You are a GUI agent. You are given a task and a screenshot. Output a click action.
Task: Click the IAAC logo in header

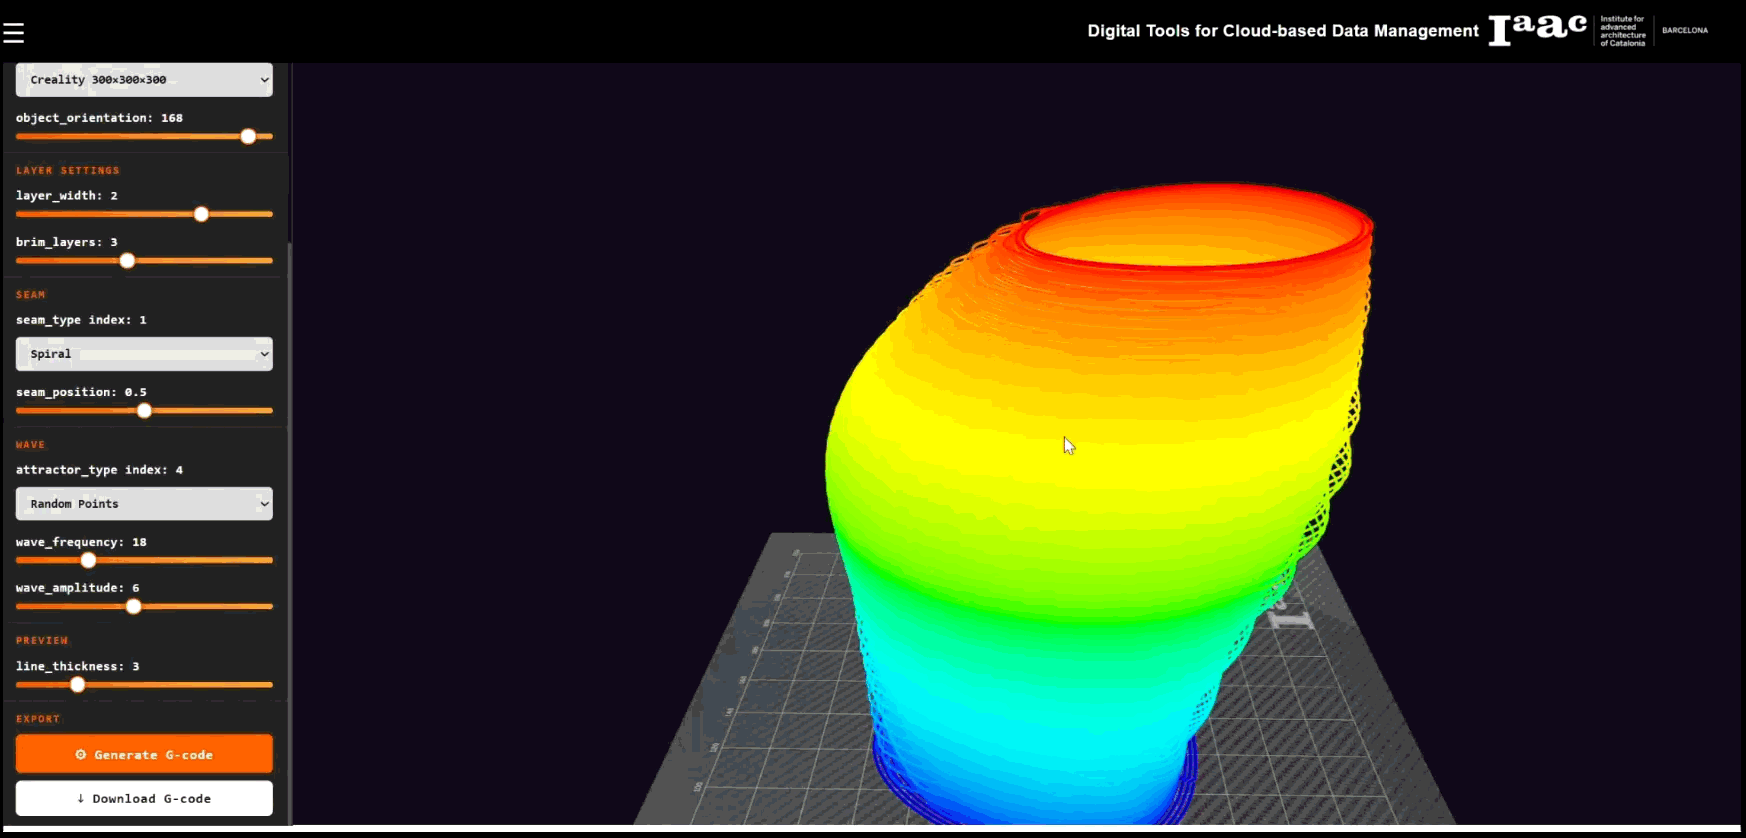pyautogui.click(x=1537, y=29)
